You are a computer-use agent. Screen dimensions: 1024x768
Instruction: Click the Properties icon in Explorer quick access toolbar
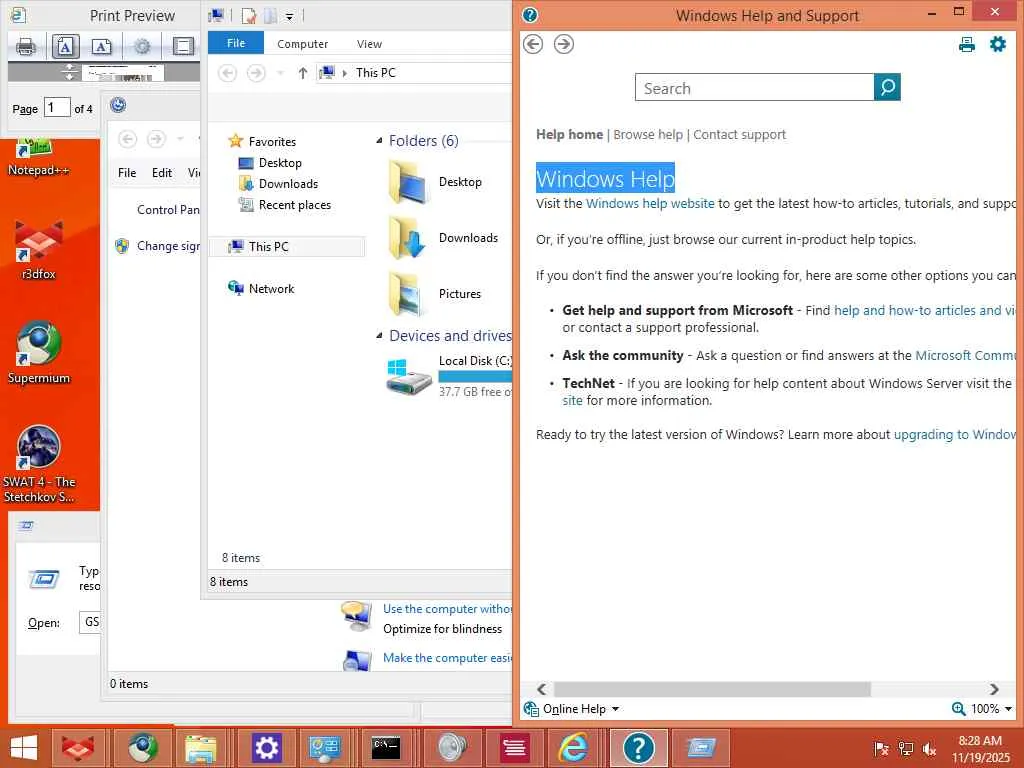pos(248,16)
